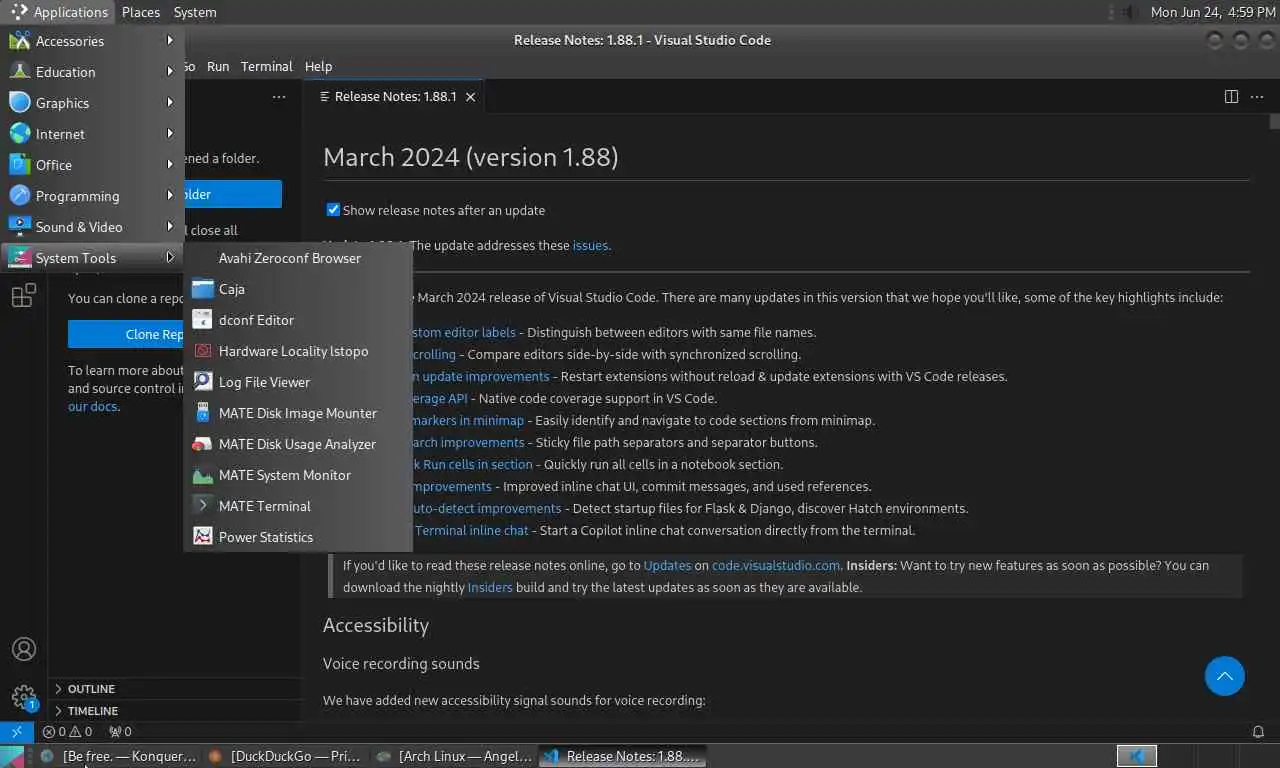Image resolution: width=1280 pixels, height=768 pixels.
Task: Follow the nightly Insiders link
Action: (490, 587)
